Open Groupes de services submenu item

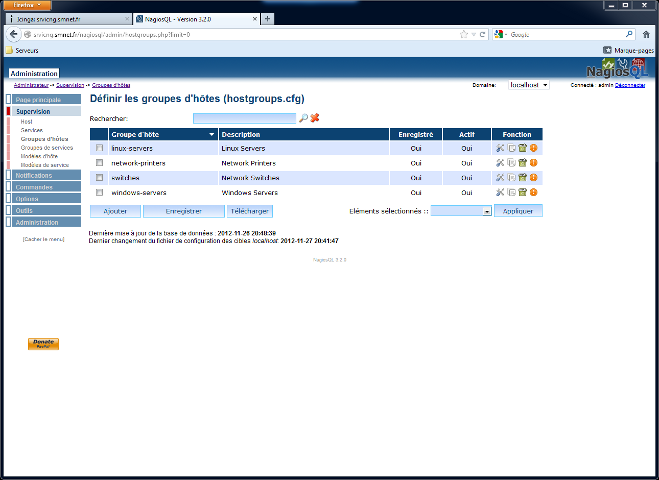coord(47,148)
